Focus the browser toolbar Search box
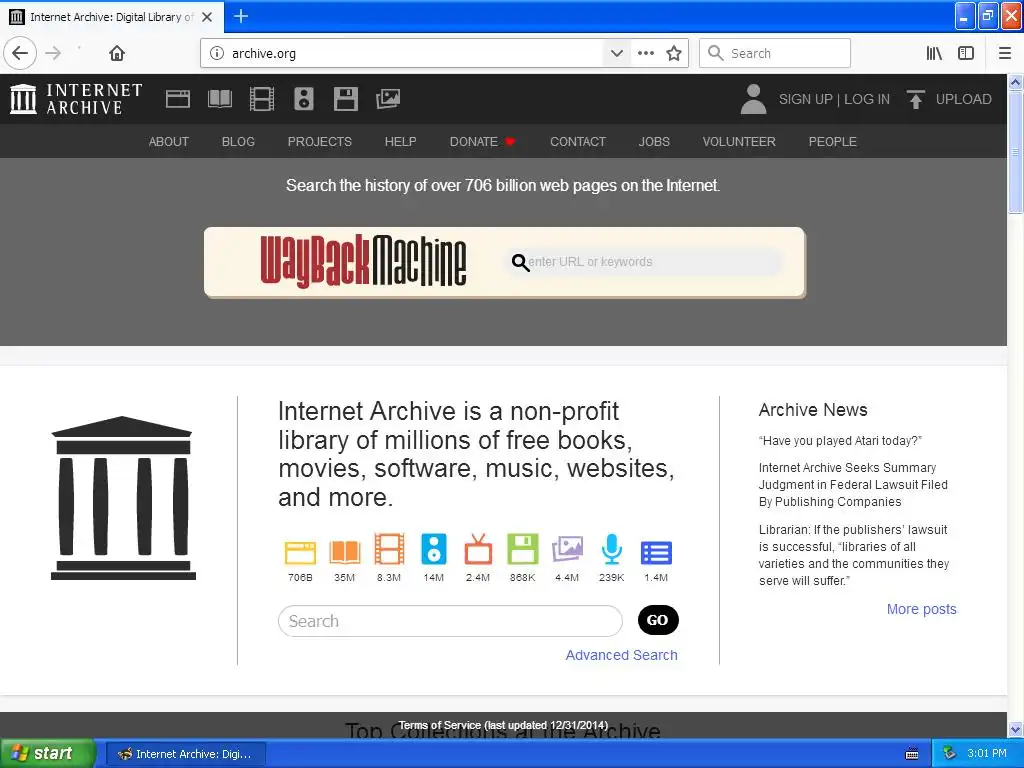The image size is (1024, 768). pos(775,53)
